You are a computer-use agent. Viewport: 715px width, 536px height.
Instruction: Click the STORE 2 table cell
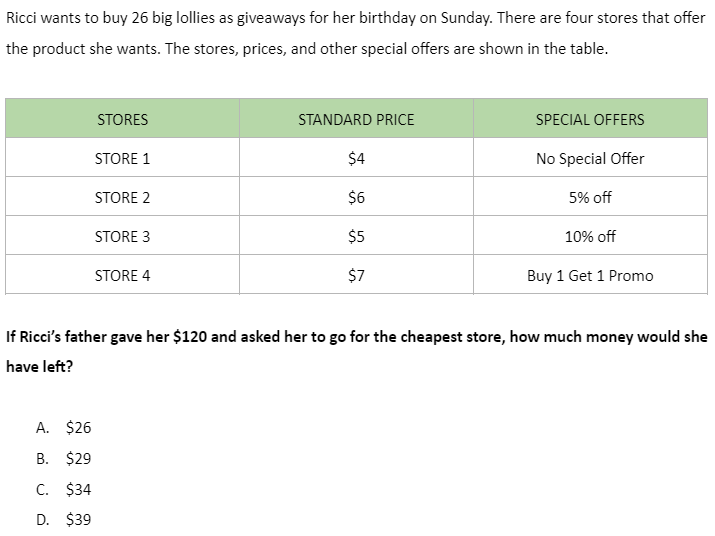pos(122,197)
